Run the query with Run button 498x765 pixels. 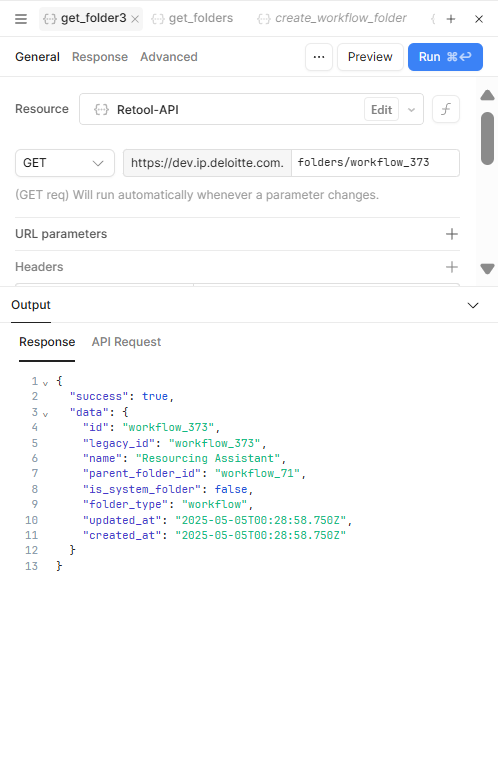pyautogui.click(x=445, y=57)
